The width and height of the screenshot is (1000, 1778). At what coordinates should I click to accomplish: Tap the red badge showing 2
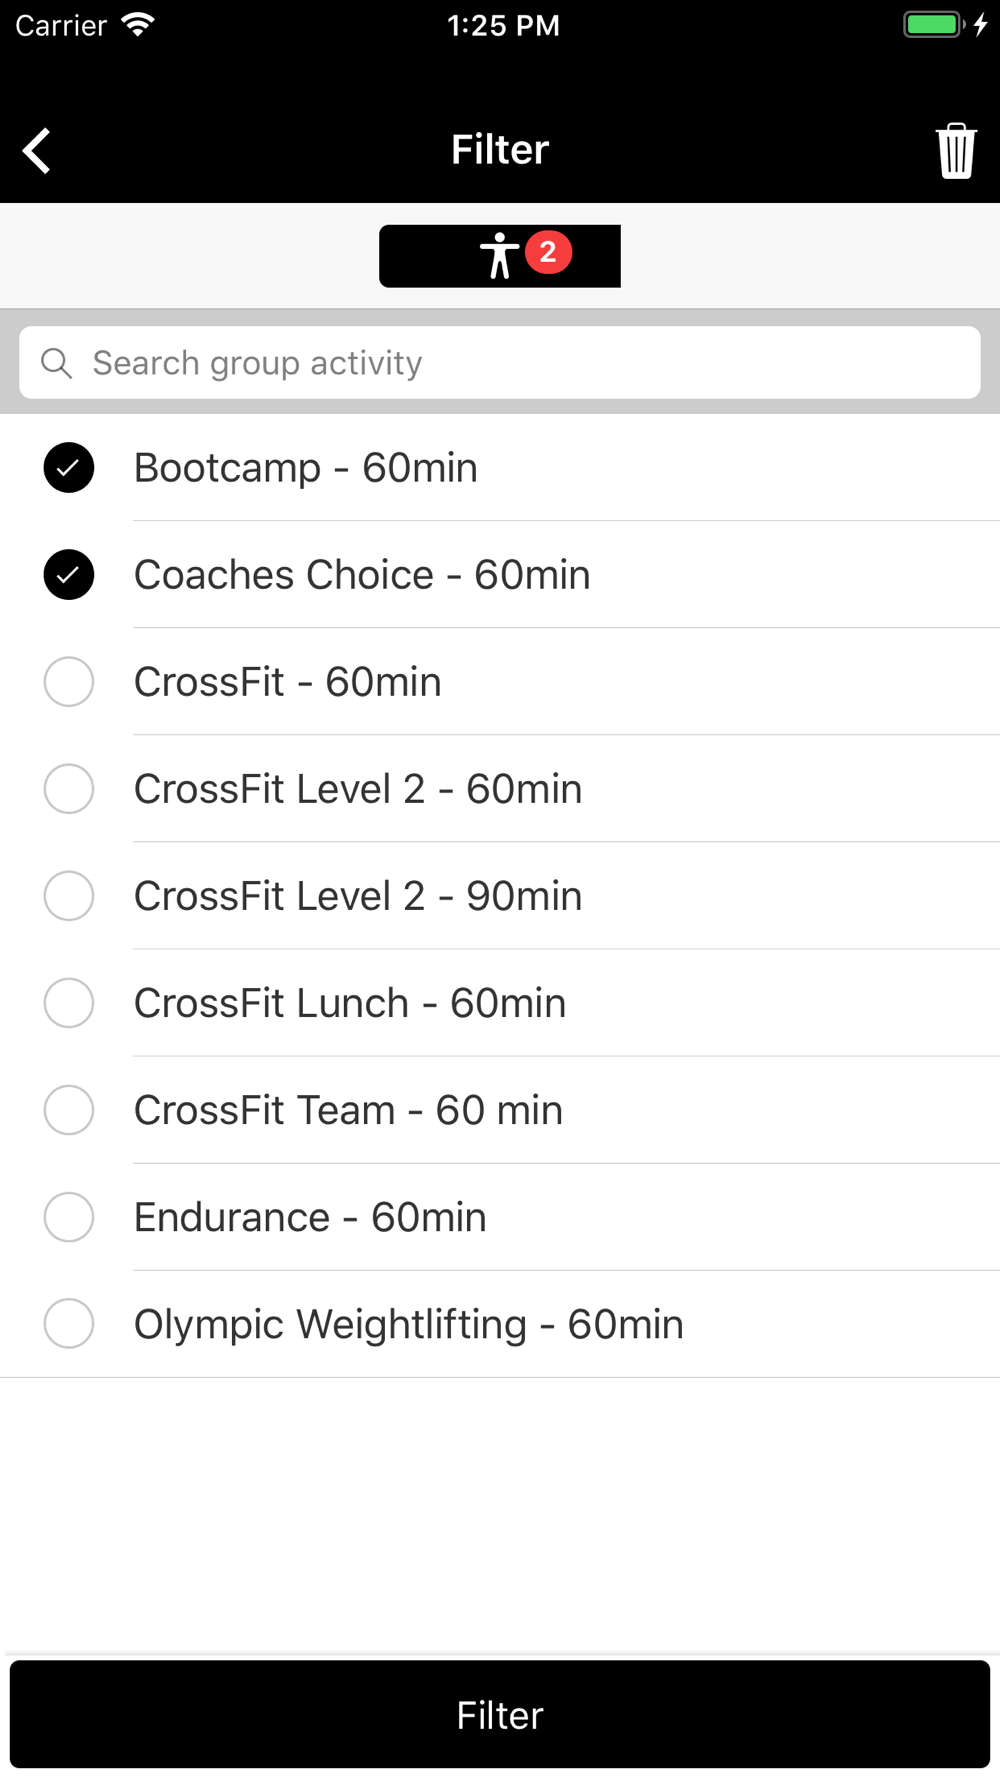coord(548,252)
